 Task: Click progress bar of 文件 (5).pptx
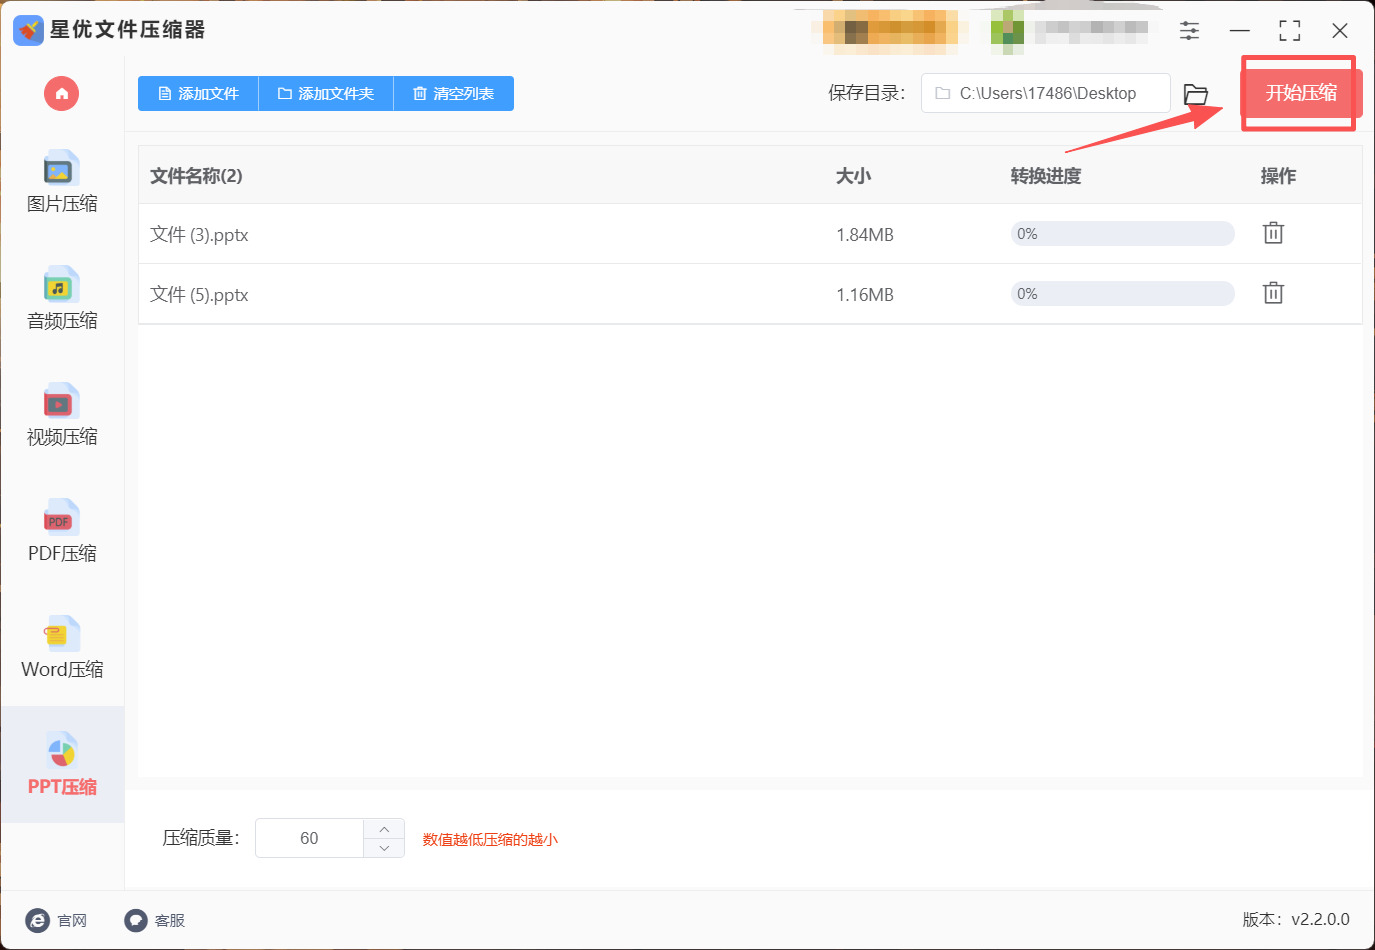1123,294
